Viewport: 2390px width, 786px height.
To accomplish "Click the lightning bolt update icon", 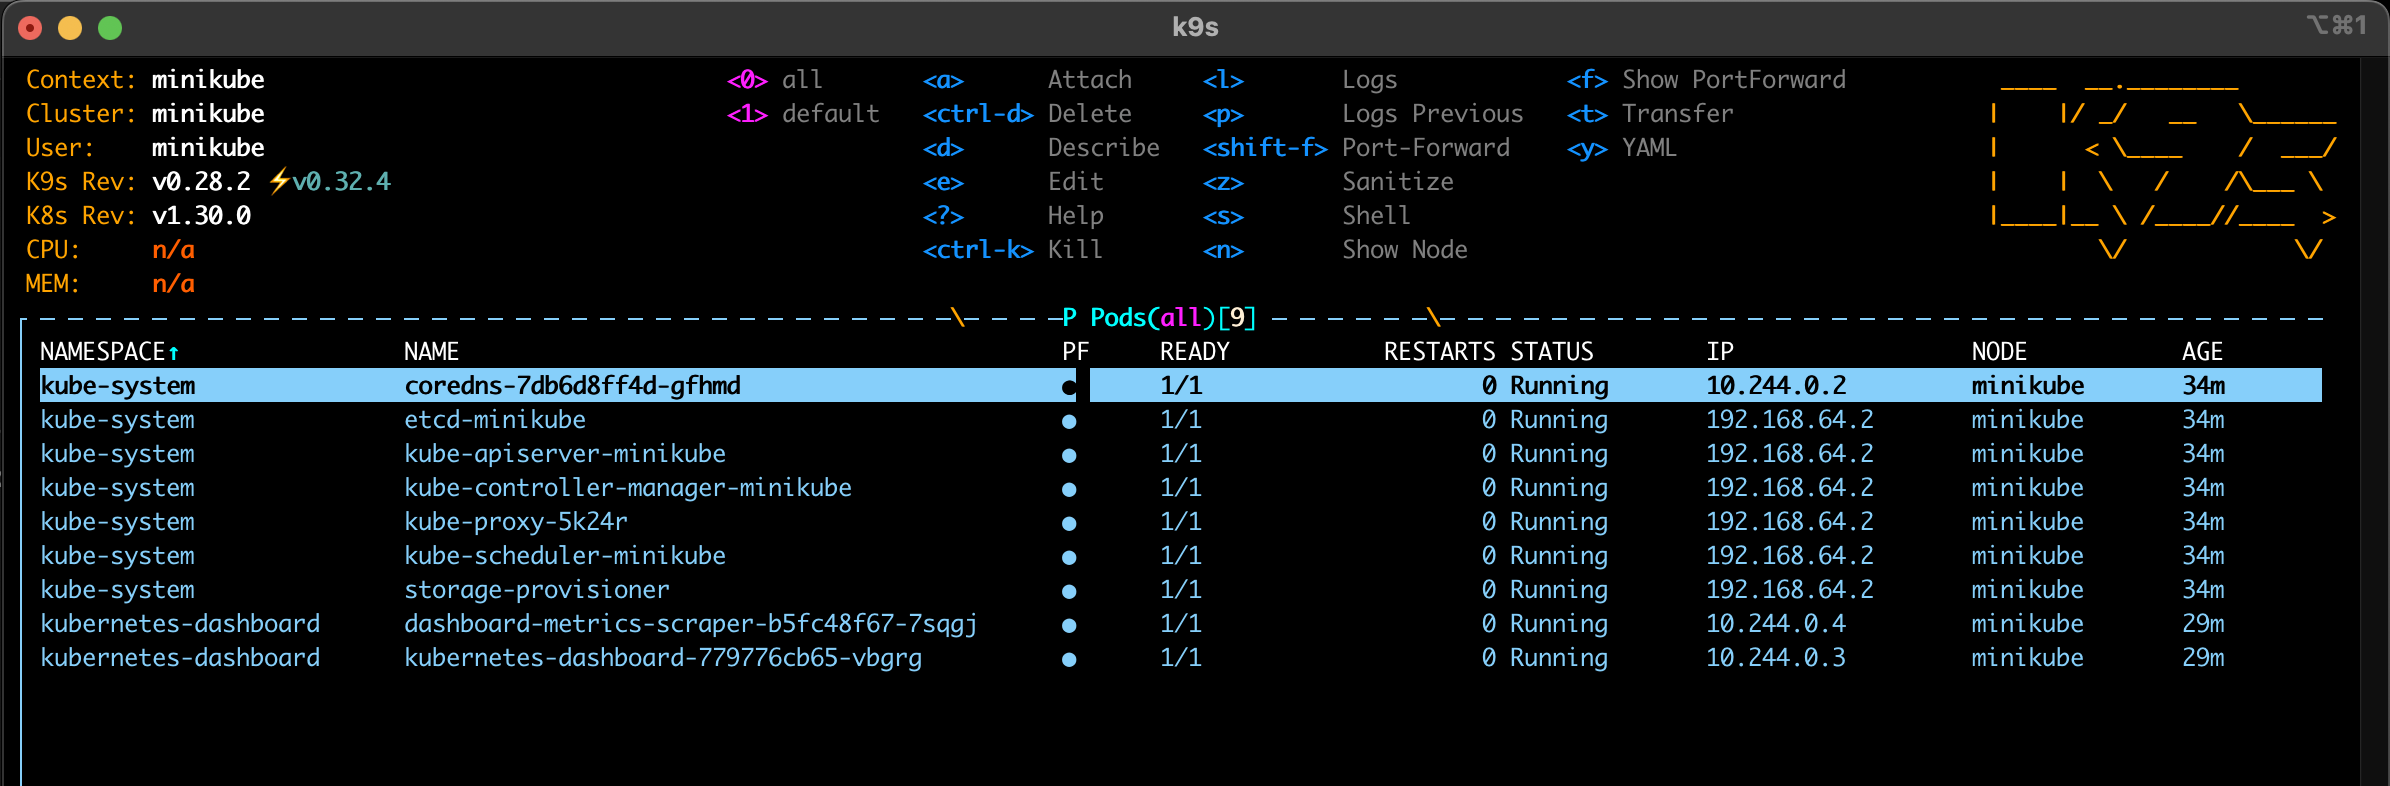I will 279,181.
